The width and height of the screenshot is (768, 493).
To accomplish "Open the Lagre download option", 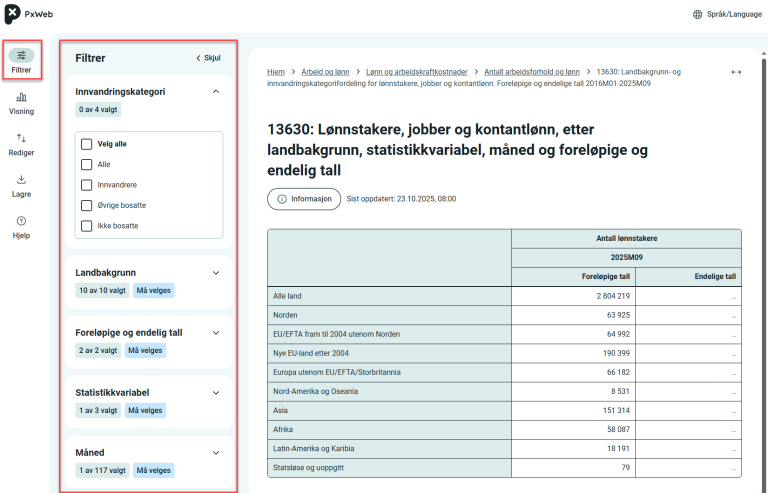I will click(x=22, y=186).
